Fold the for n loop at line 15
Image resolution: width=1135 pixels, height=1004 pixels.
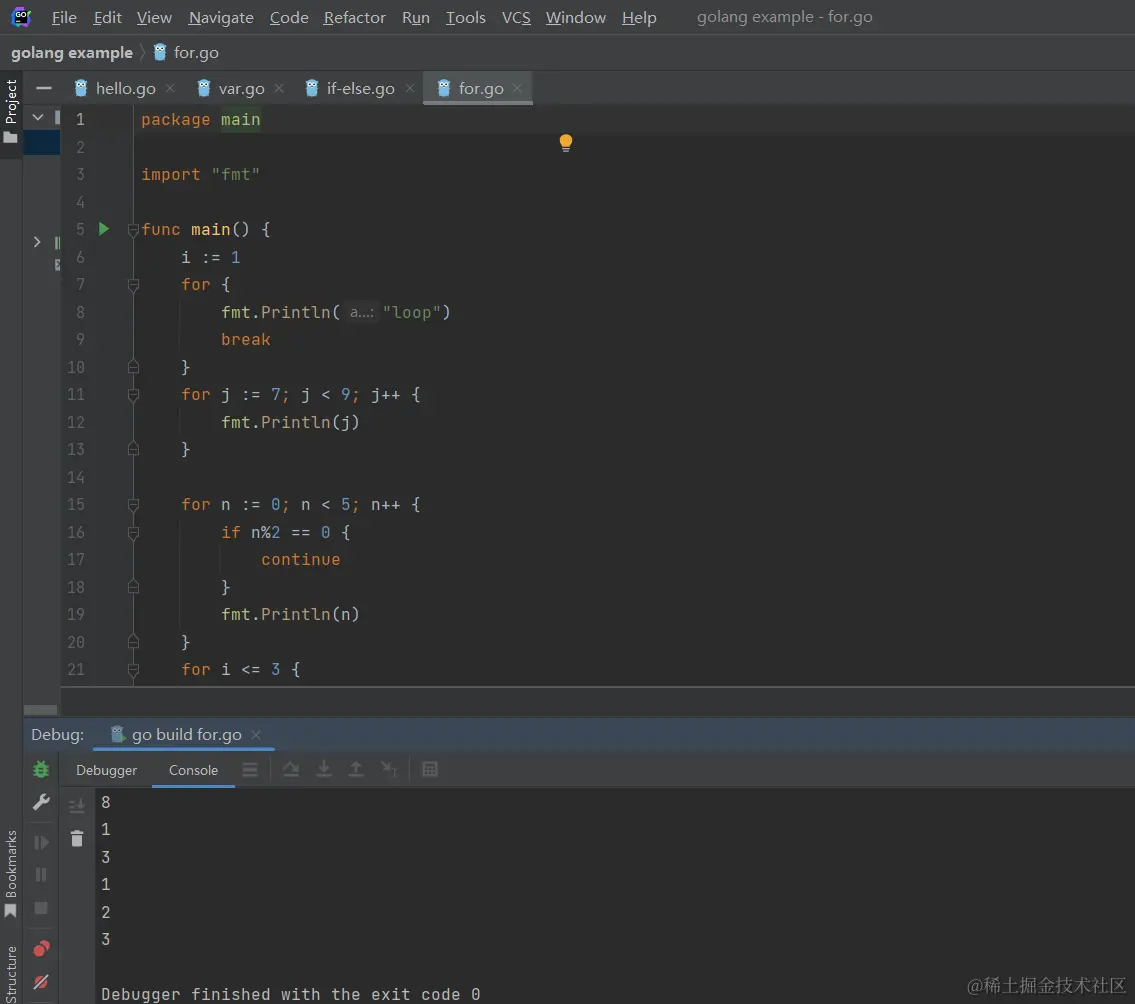133,505
